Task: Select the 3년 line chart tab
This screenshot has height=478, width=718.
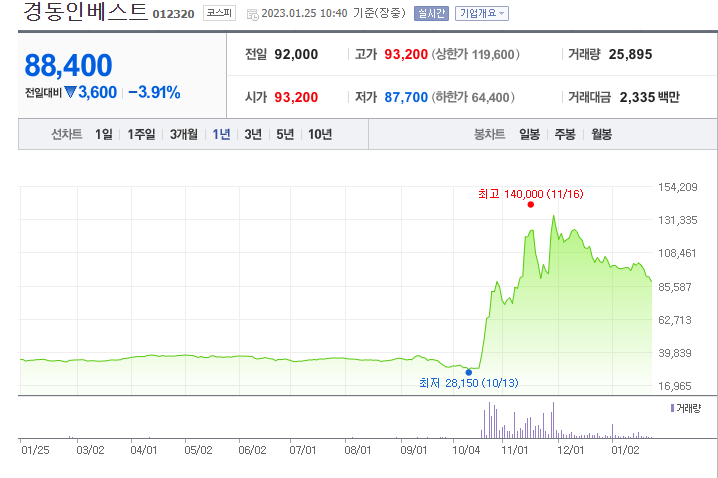Action: pyautogui.click(x=253, y=134)
